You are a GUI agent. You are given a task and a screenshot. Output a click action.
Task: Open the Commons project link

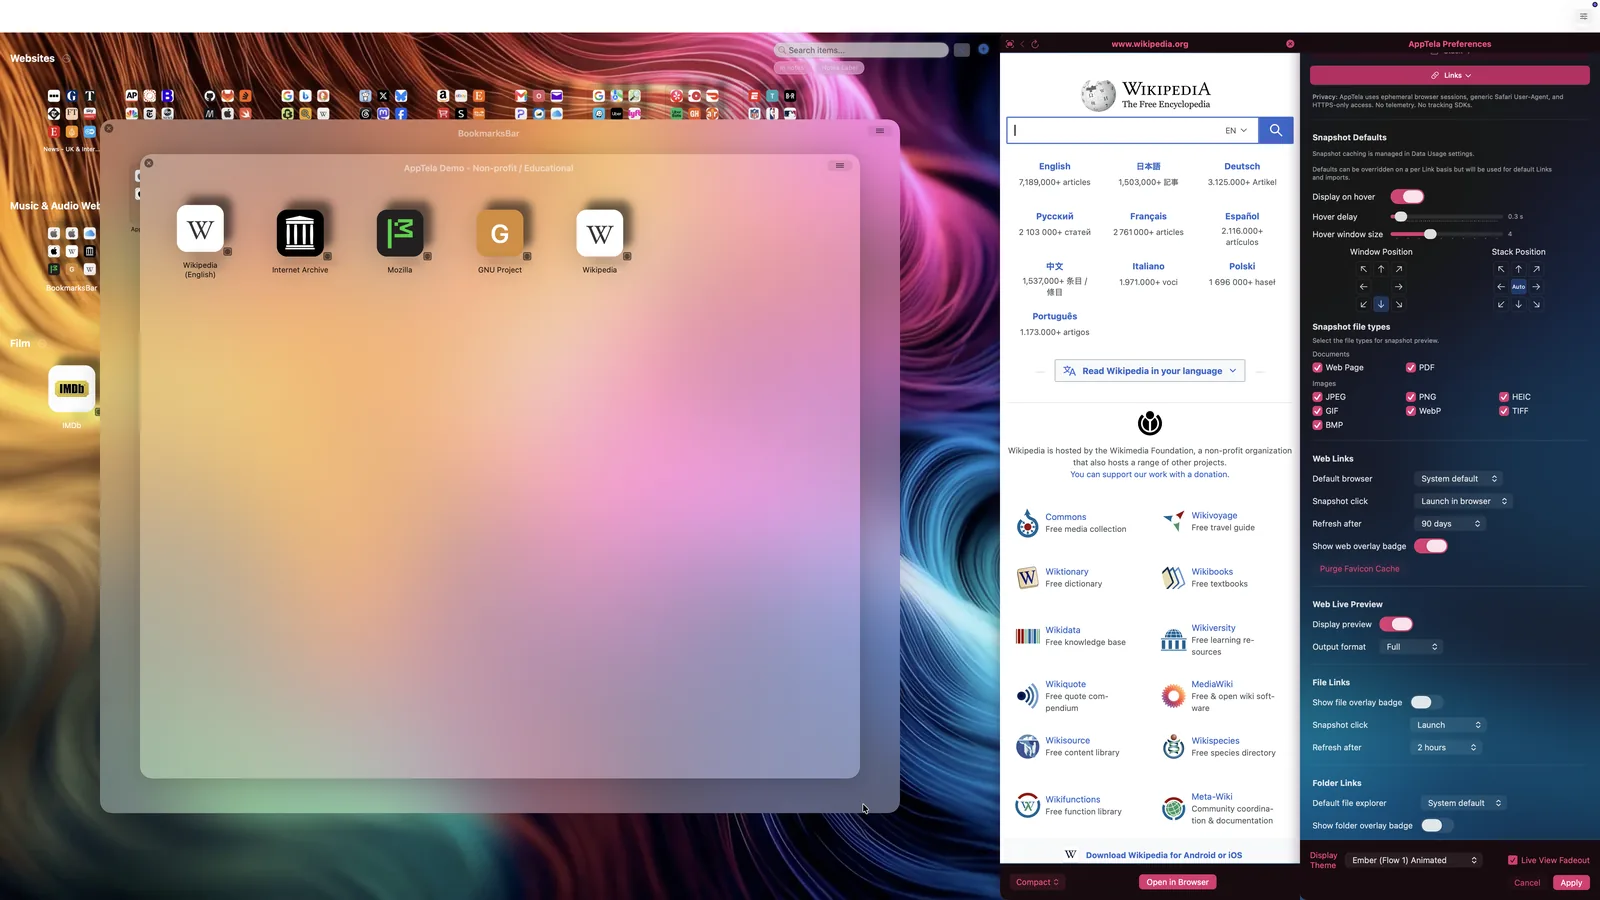pyautogui.click(x=1065, y=517)
